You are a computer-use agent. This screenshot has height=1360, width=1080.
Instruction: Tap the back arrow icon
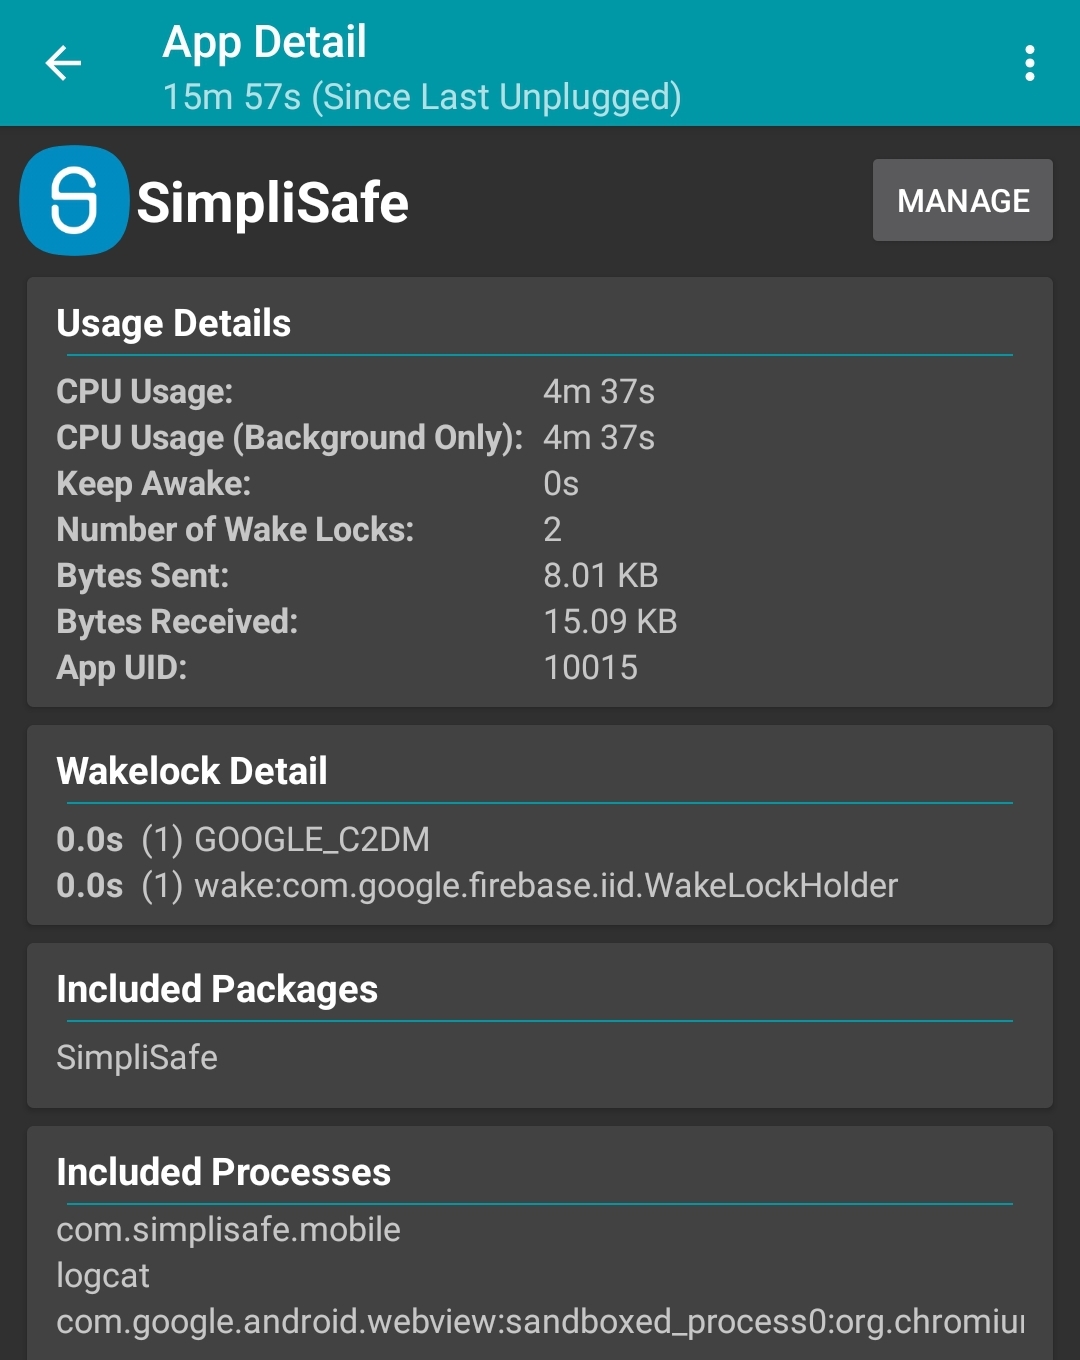(63, 63)
